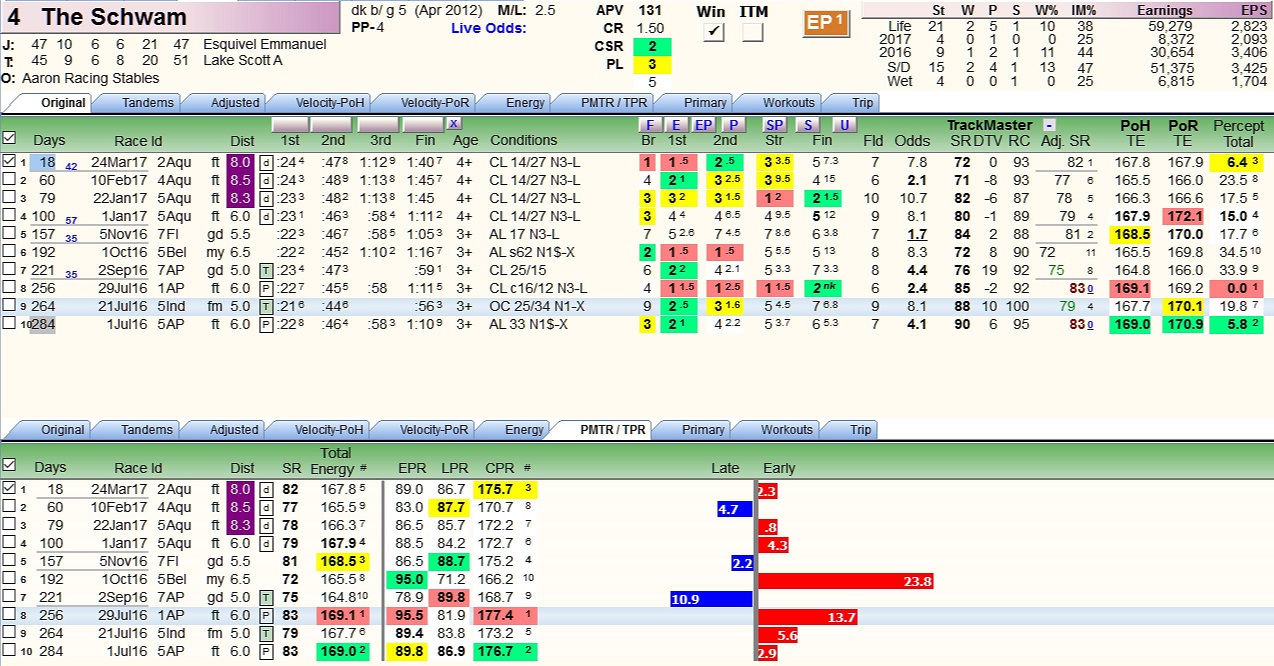Click the F pace-style filter button
This screenshot has height=666, width=1274.
pyautogui.click(x=649, y=124)
